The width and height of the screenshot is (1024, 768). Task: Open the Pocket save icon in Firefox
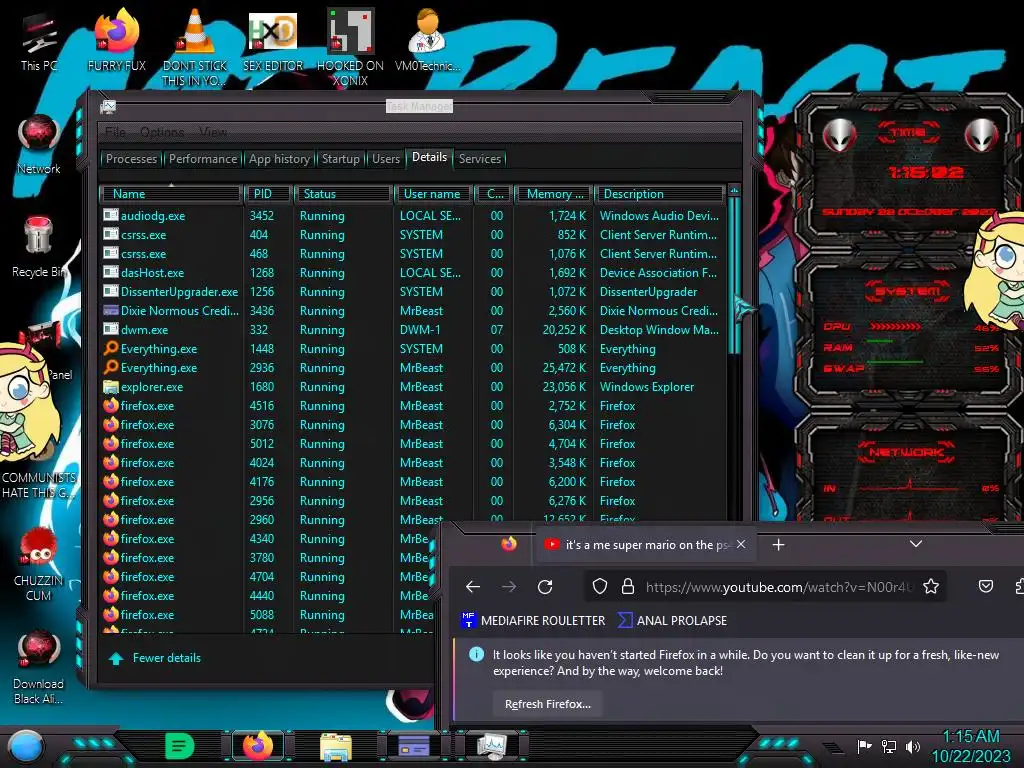click(986, 586)
